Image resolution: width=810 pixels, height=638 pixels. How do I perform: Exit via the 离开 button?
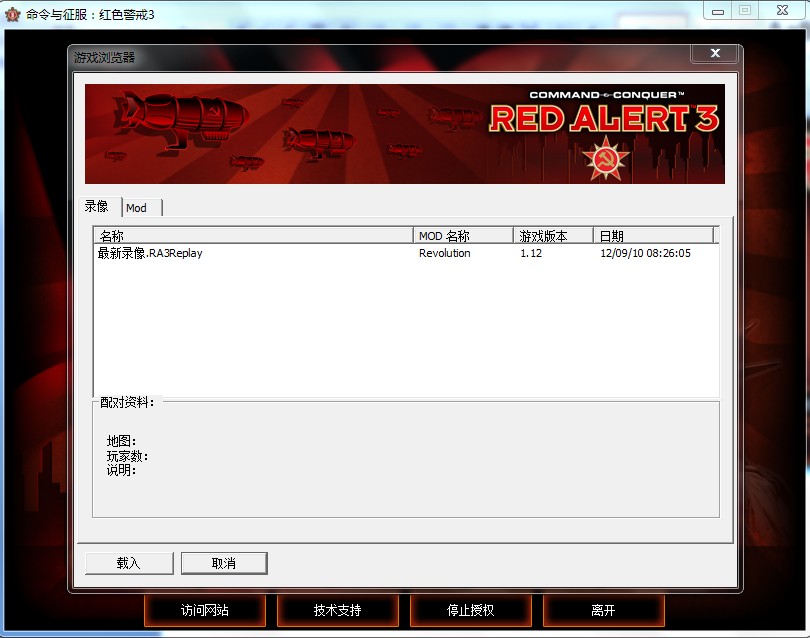(603, 611)
